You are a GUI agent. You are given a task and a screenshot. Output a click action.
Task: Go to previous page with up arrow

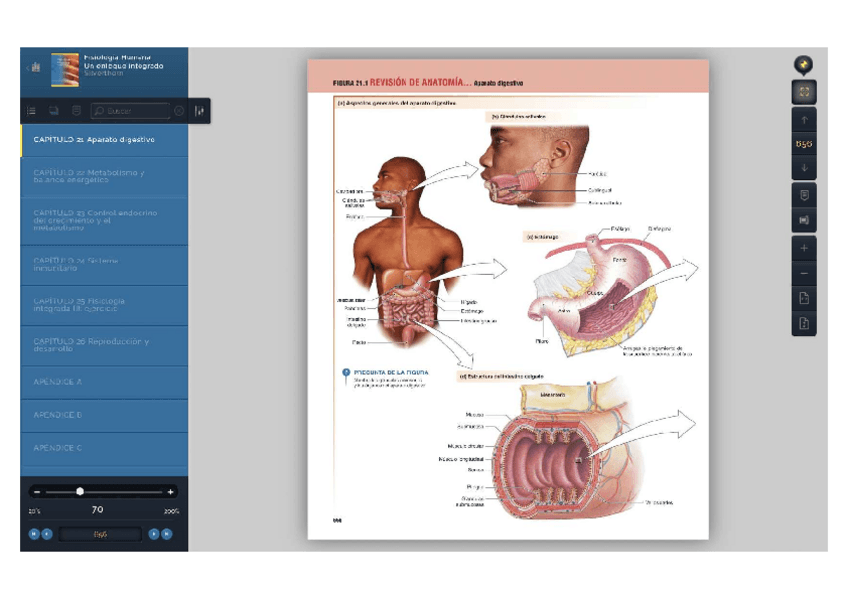[804, 120]
